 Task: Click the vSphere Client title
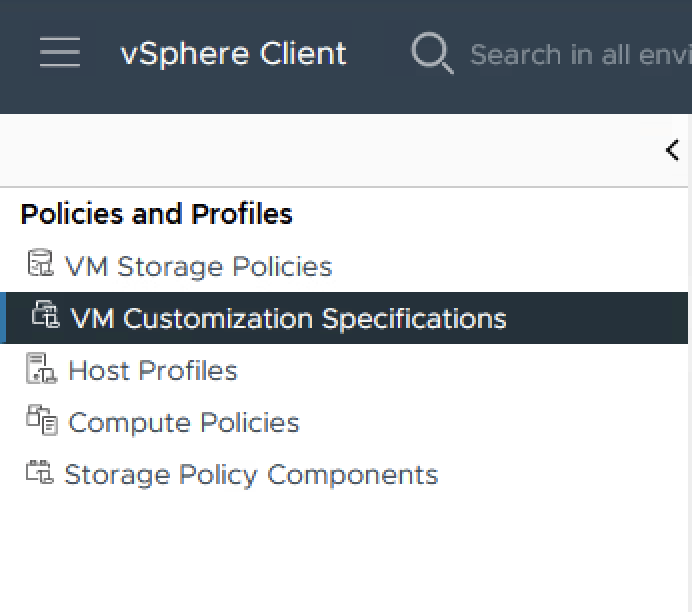(233, 53)
